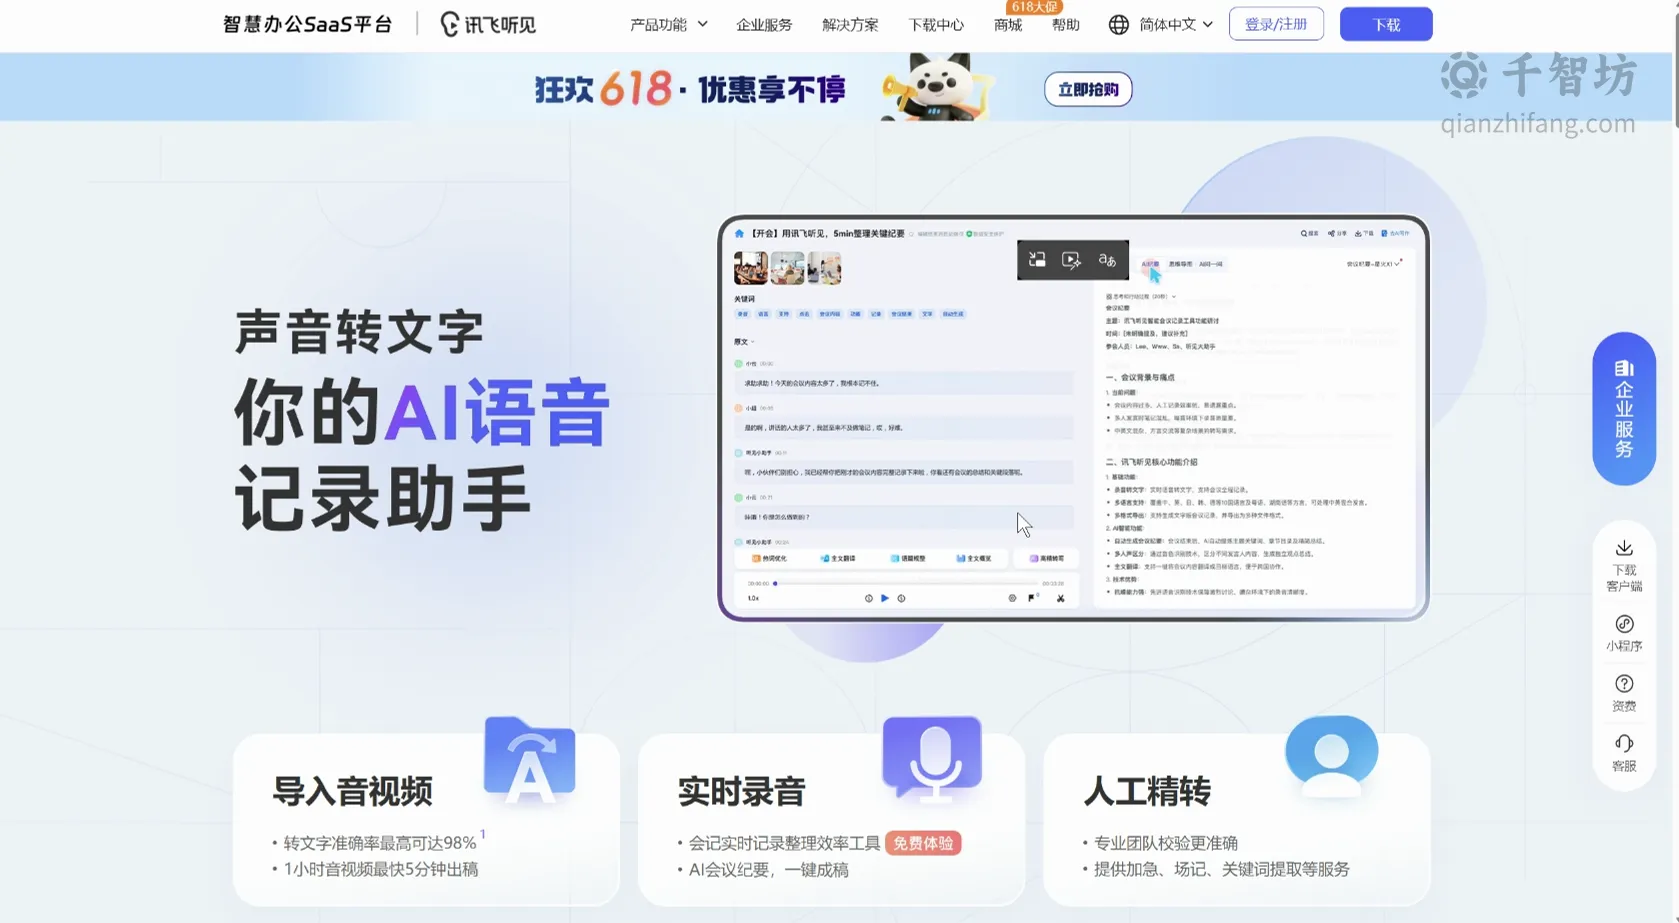Viewport: 1679px width, 923px height.
Task: Click the blue play button in the preview
Action: coord(885,598)
